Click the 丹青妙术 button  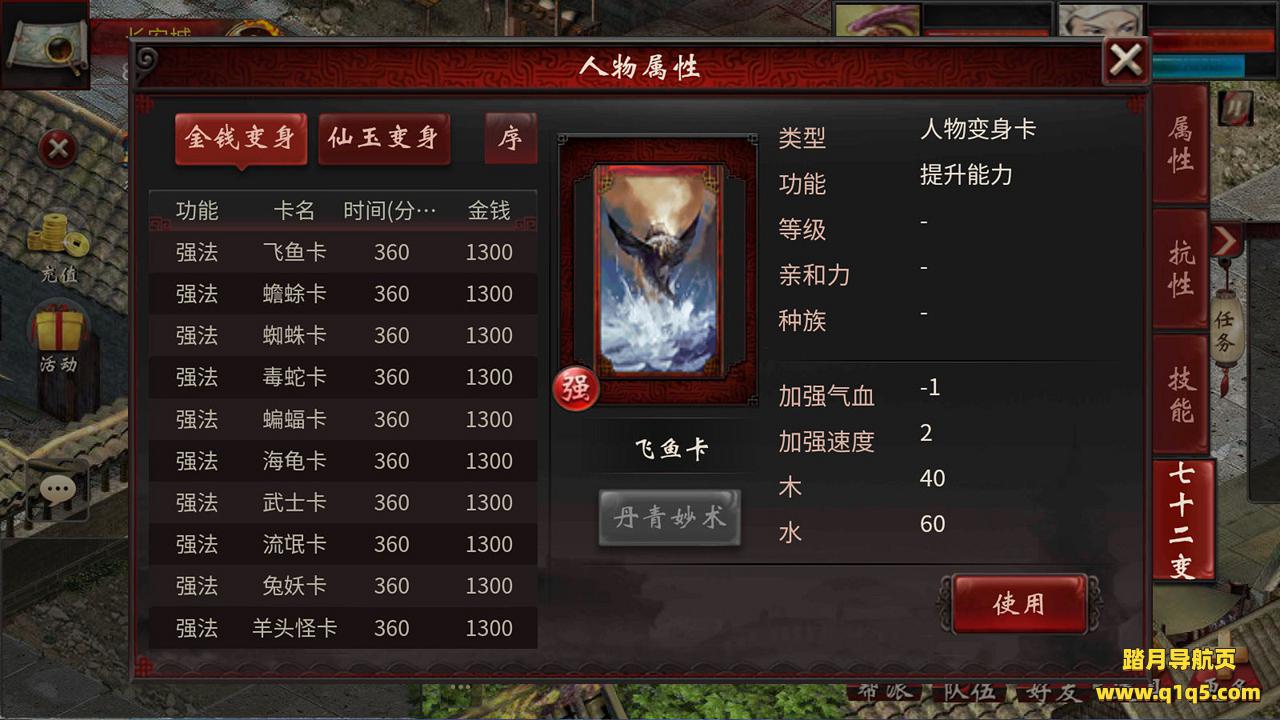(669, 518)
